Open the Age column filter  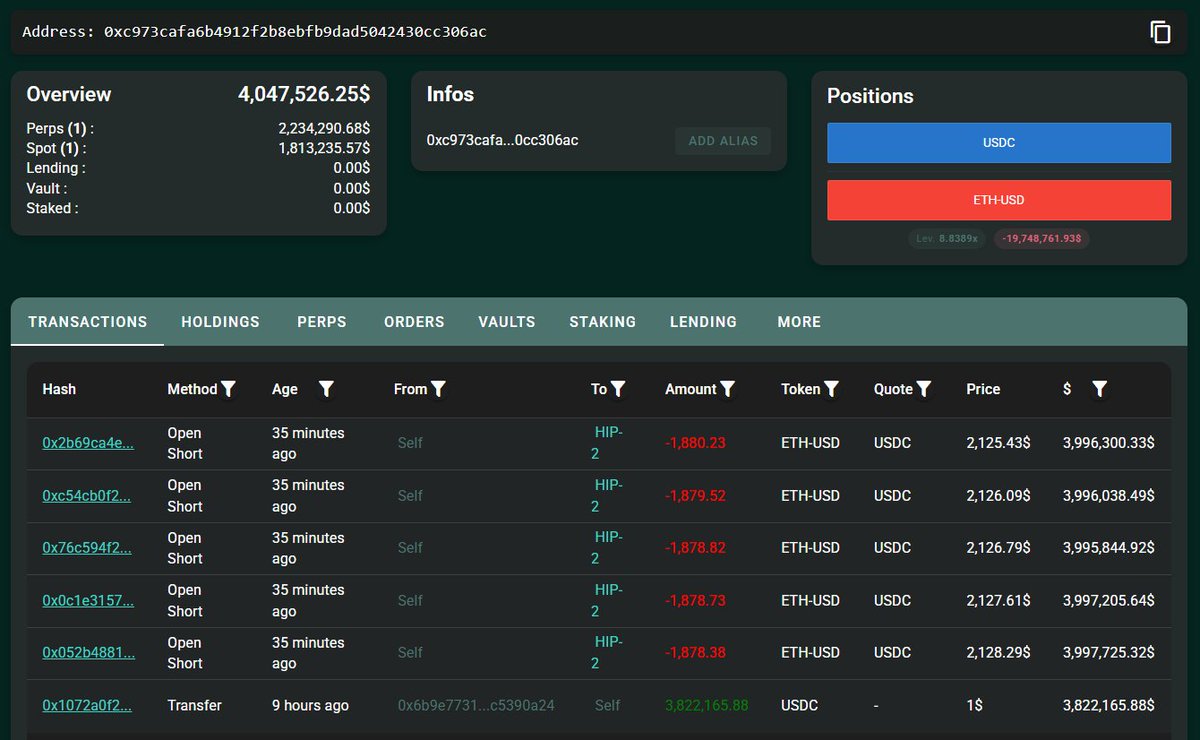tap(326, 389)
